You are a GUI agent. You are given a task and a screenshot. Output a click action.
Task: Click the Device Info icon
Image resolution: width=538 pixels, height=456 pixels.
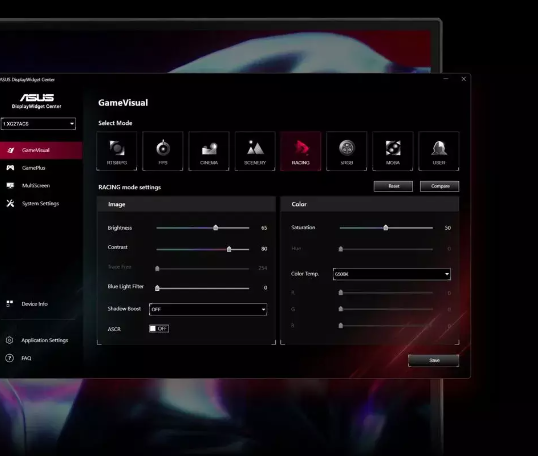point(10,304)
